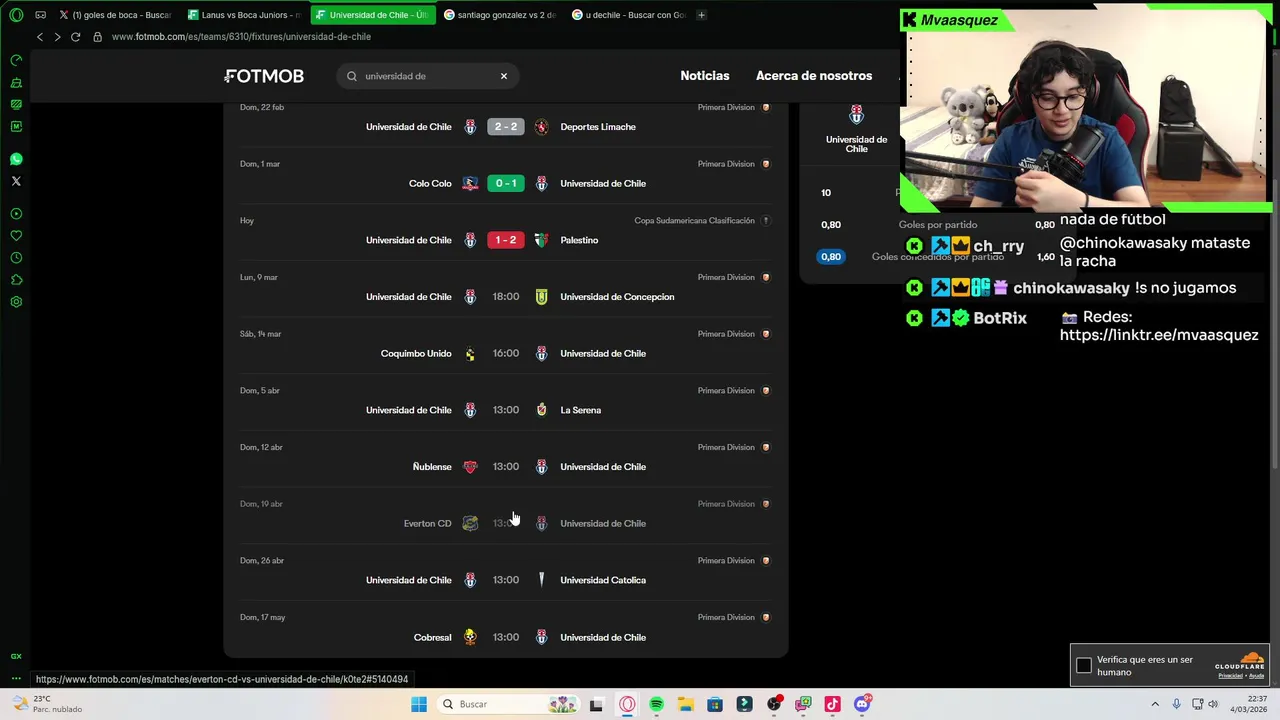
Task: Open the 18:00 Universidad de Concepcion fixture
Action: tap(506, 297)
